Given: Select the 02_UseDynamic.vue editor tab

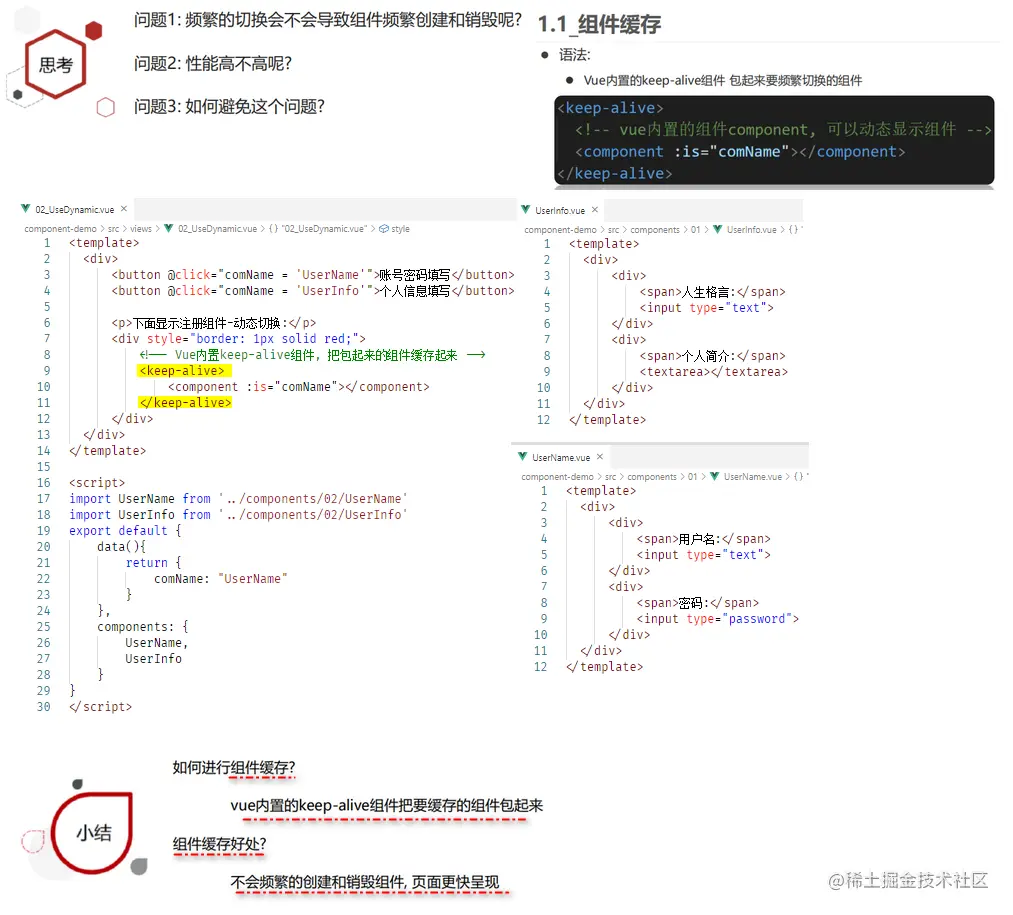Looking at the screenshot, I should click(75, 209).
